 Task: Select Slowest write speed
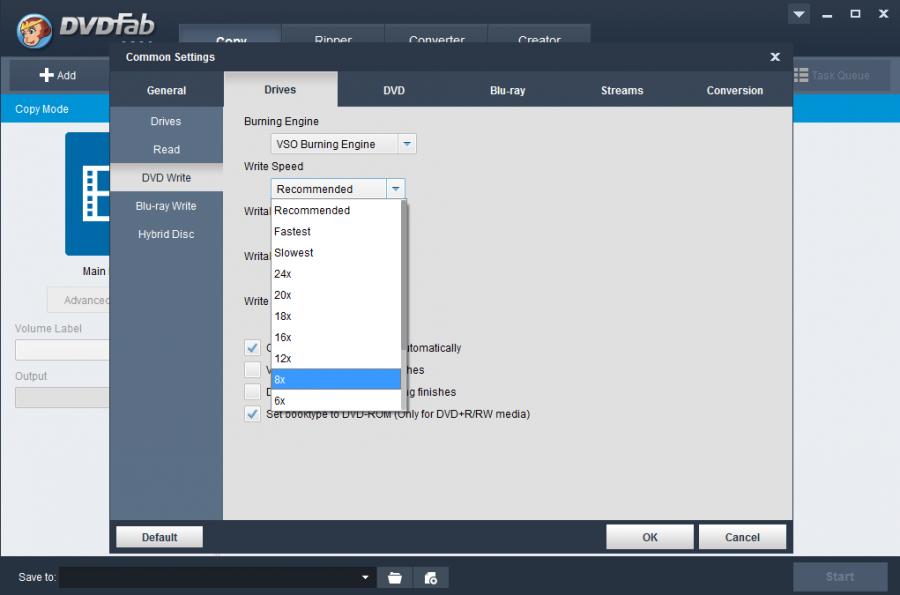[x=336, y=253]
